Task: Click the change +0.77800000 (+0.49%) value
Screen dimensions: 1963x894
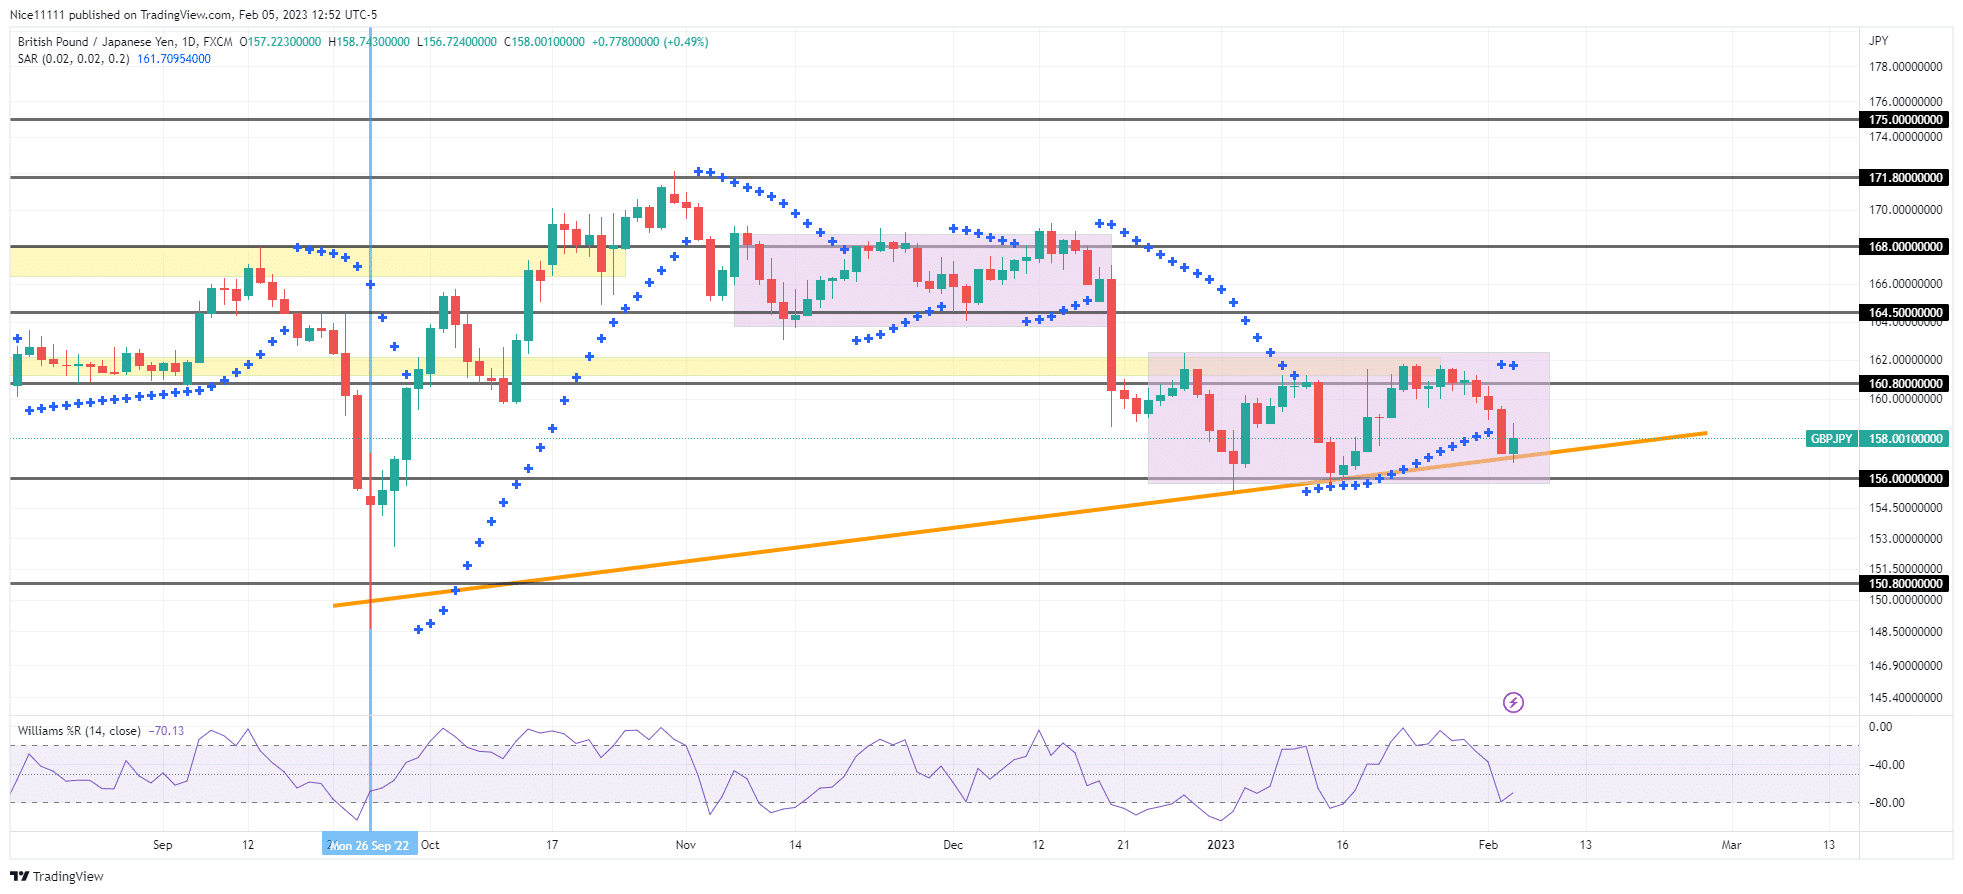Action: (650, 42)
